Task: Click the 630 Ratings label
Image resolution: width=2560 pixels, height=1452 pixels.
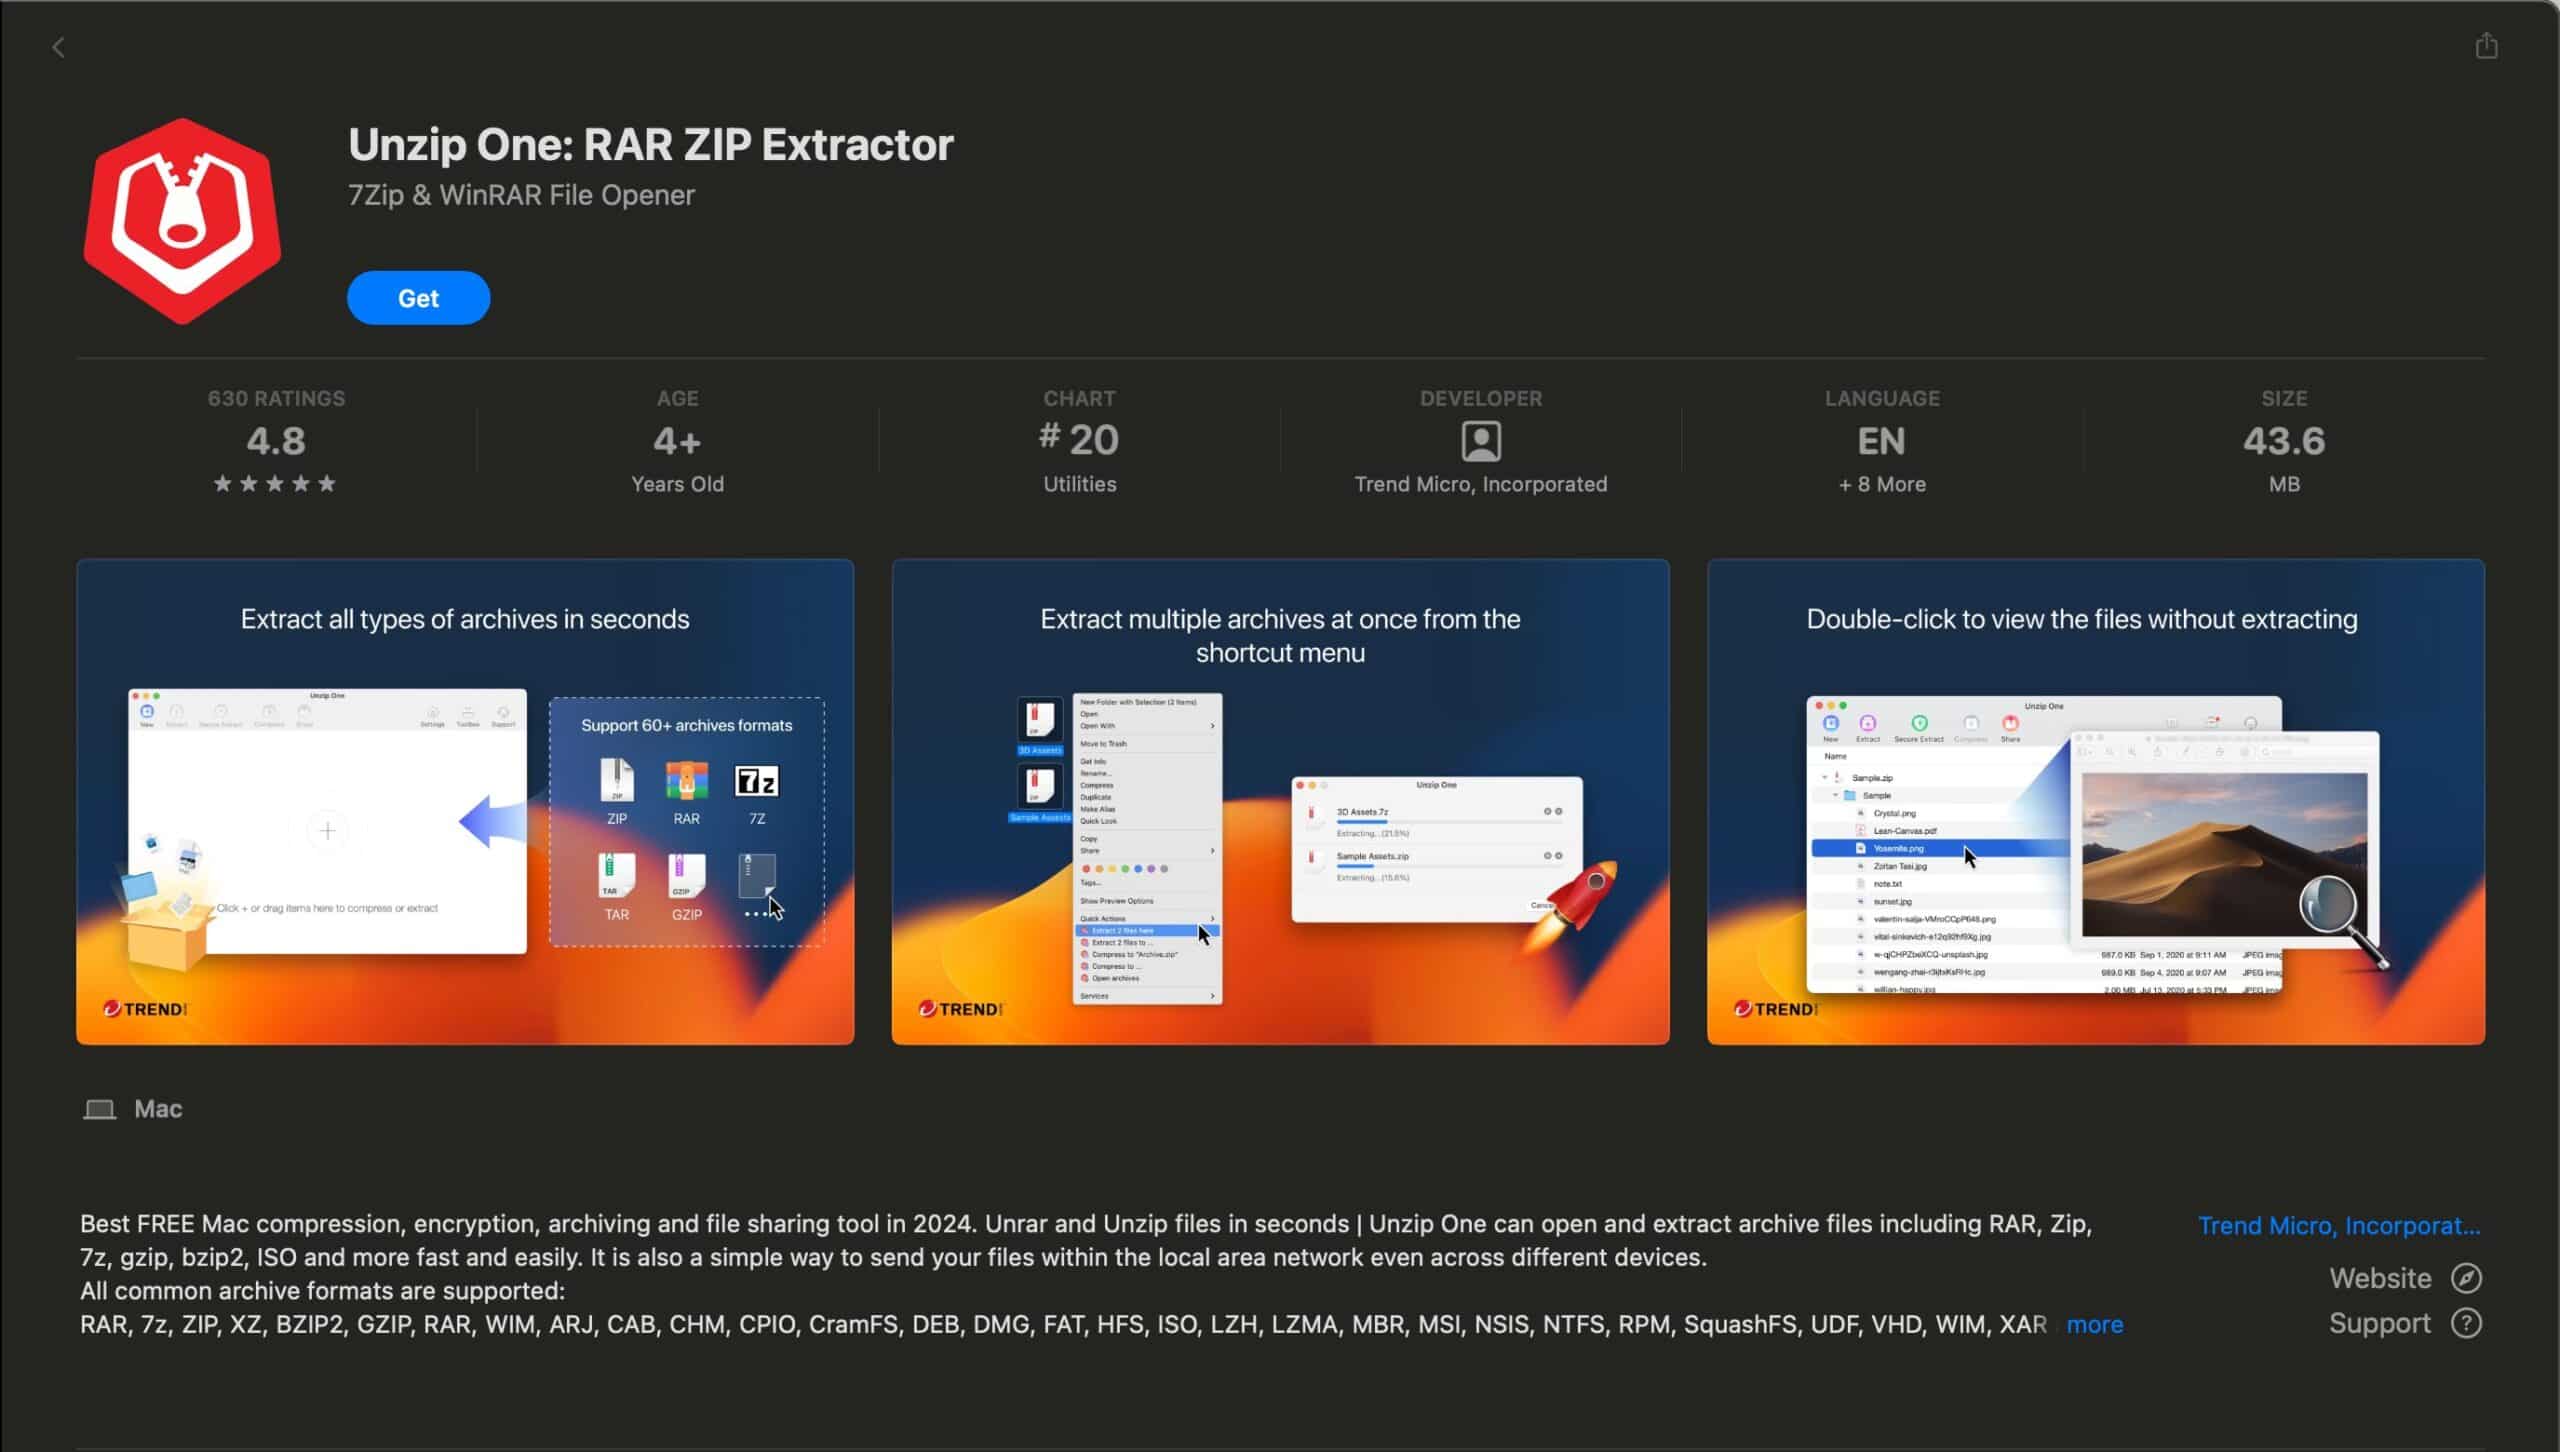Action: (276, 398)
